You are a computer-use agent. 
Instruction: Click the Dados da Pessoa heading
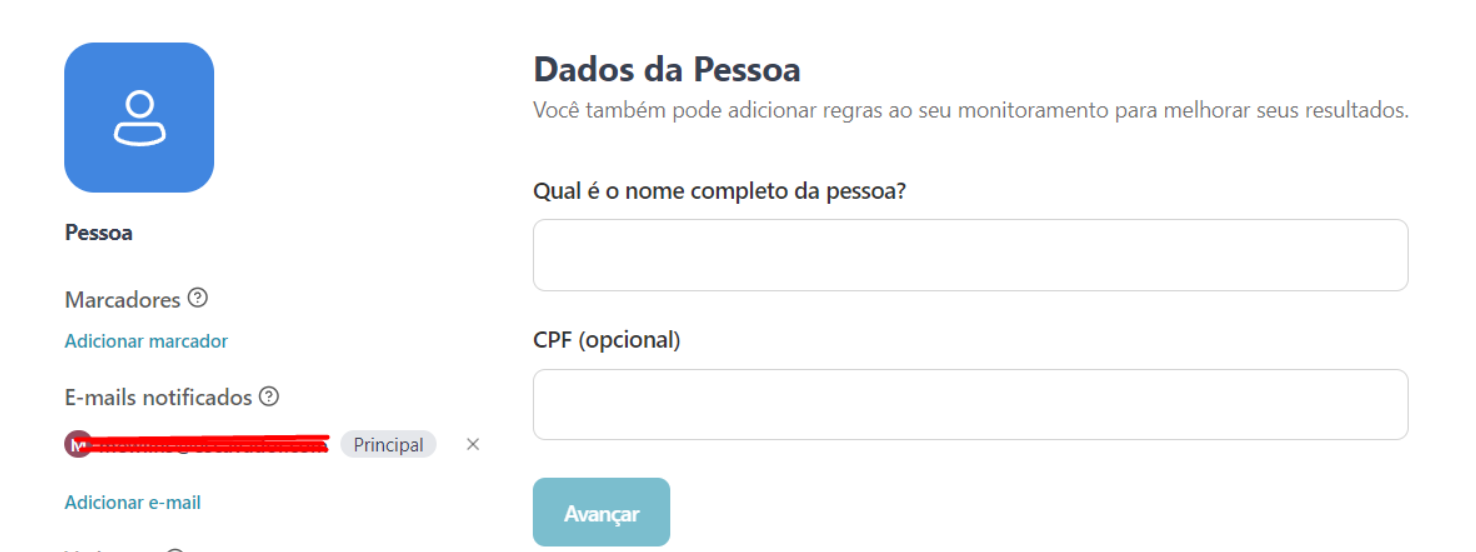coord(667,70)
